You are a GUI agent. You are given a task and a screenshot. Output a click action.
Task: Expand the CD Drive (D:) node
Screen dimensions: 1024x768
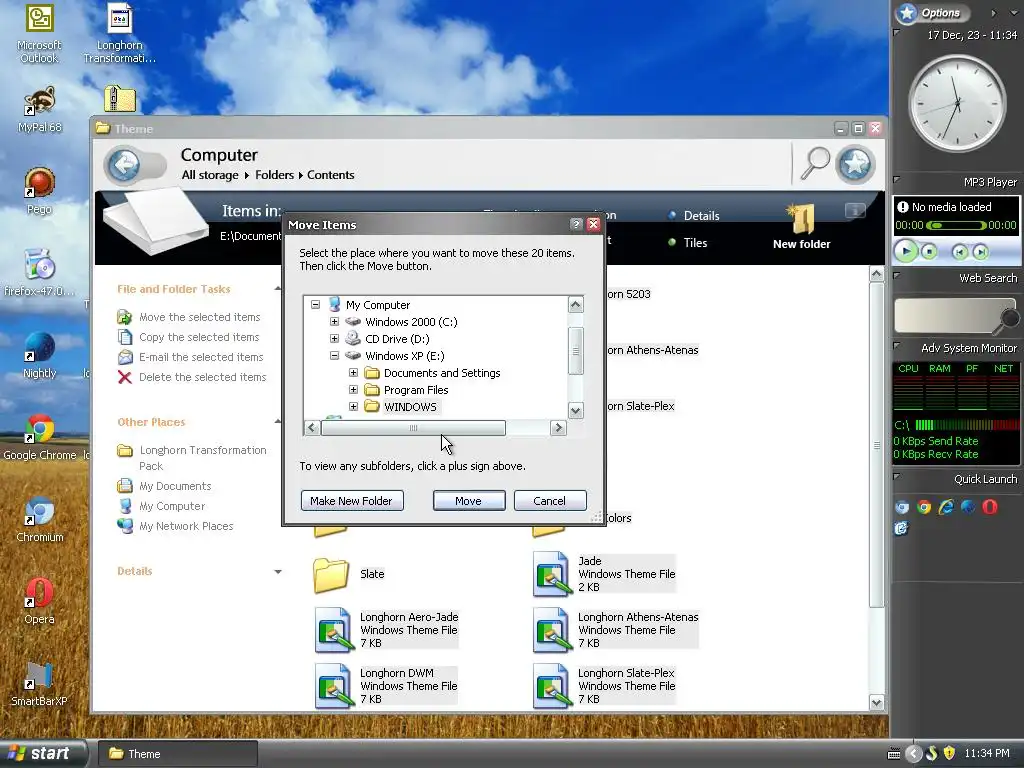(x=334, y=338)
